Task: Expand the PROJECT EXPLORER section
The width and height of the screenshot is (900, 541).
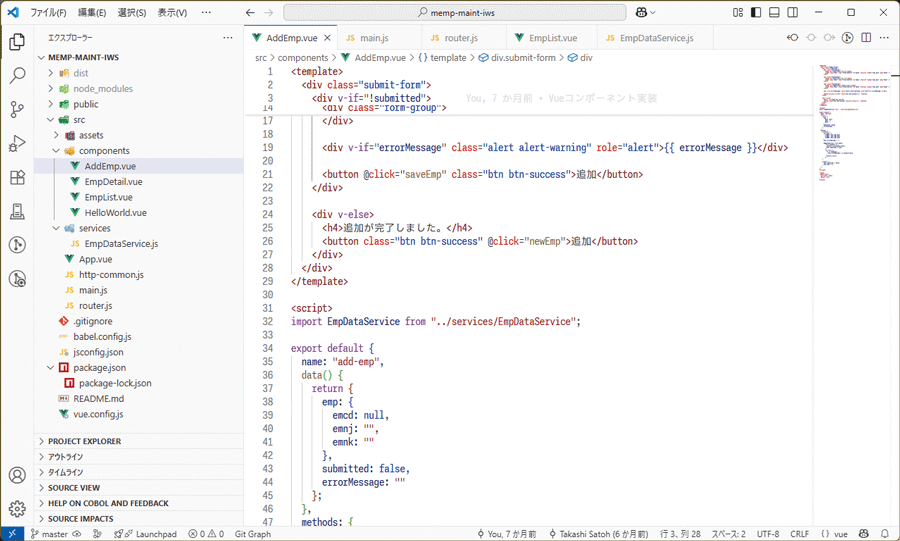Action: point(84,441)
